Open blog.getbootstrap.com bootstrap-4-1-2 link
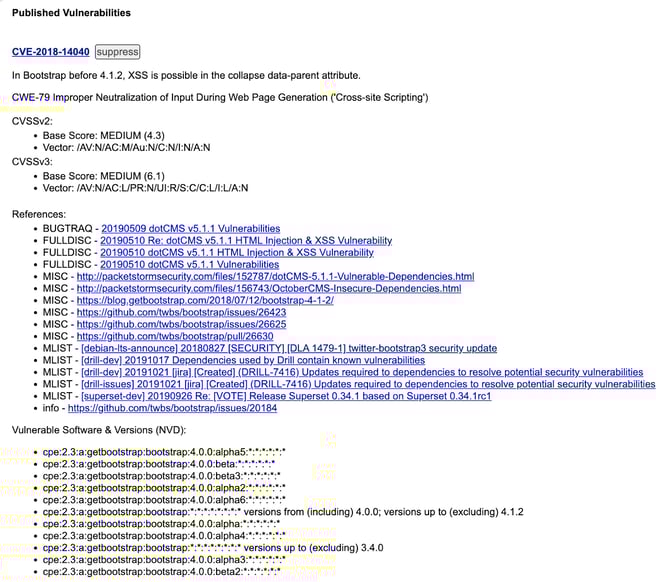The width and height of the screenshot is (664, 582). [205, 300]
